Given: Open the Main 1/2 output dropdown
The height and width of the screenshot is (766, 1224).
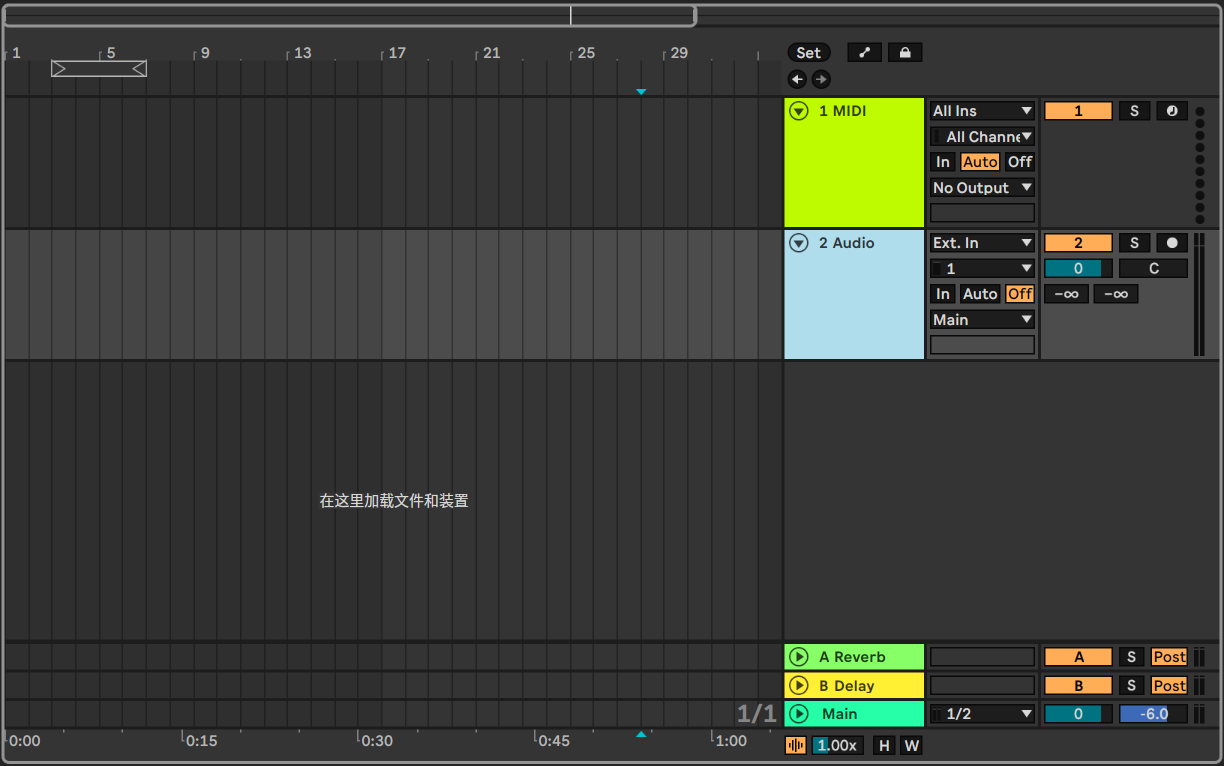Looking at the screenshot, I should [x=982, y=714].
